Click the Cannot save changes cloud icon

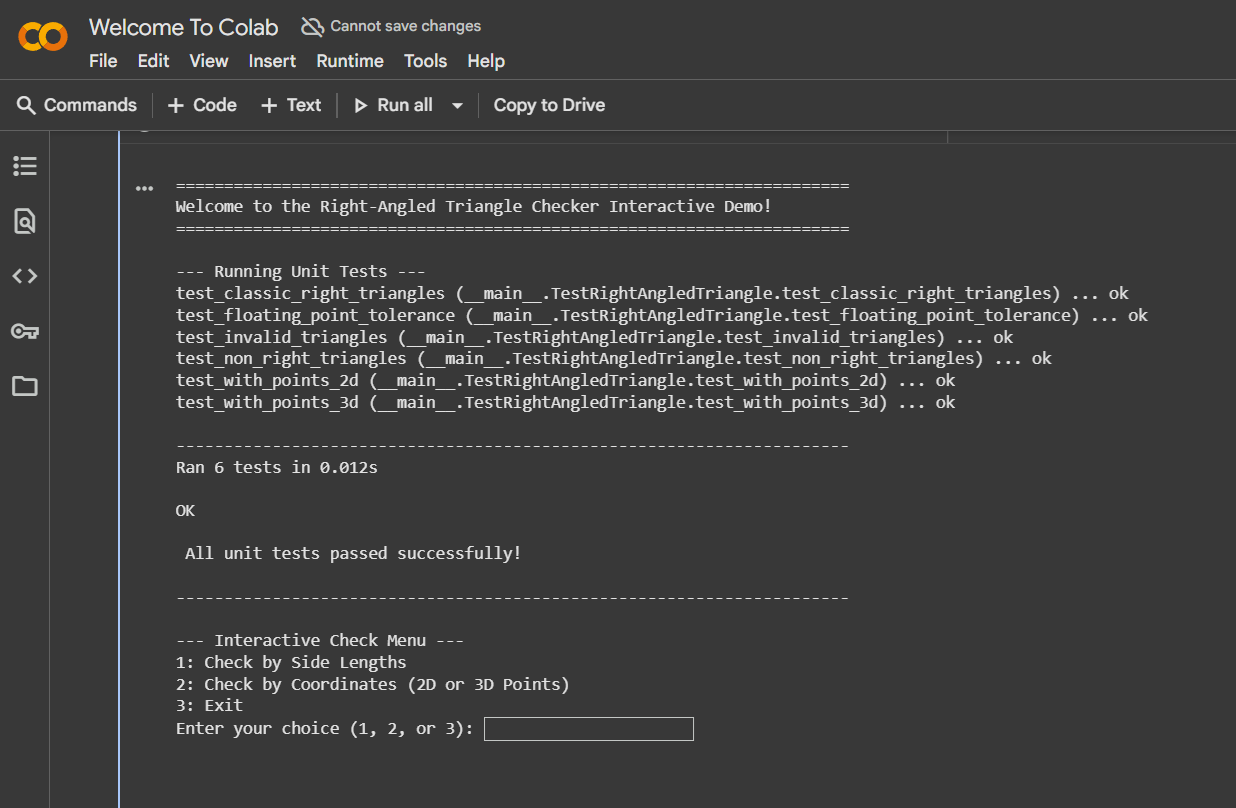click(313, 27)
